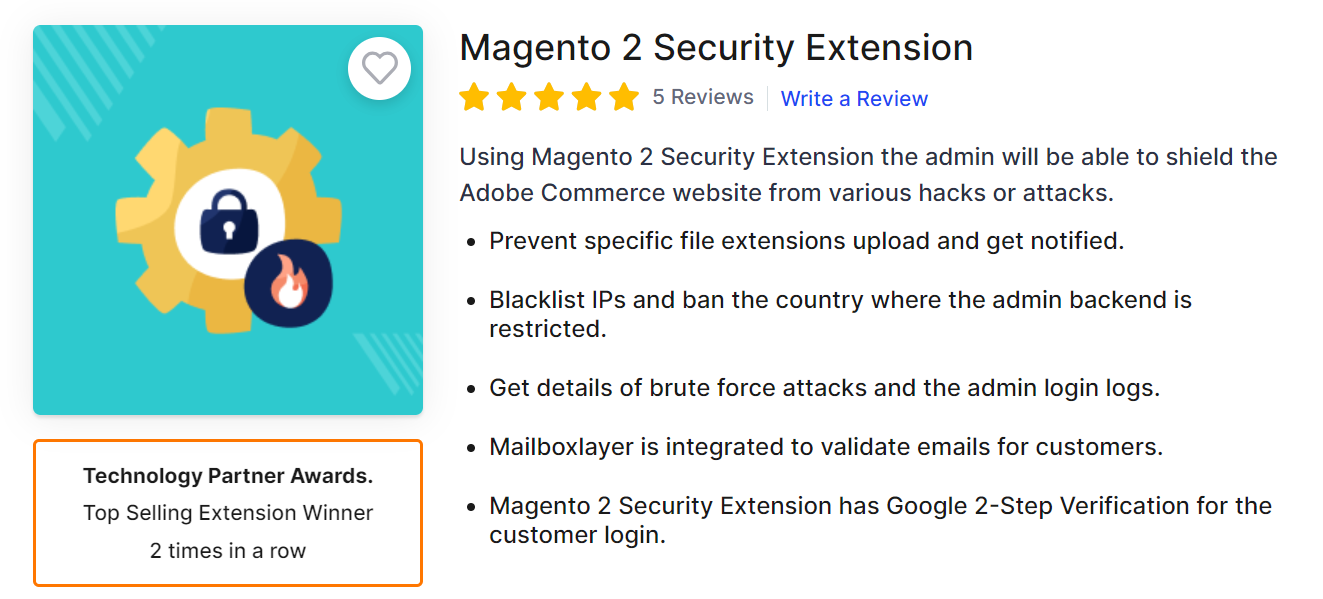Click the fifth rating star

[624, 97]
